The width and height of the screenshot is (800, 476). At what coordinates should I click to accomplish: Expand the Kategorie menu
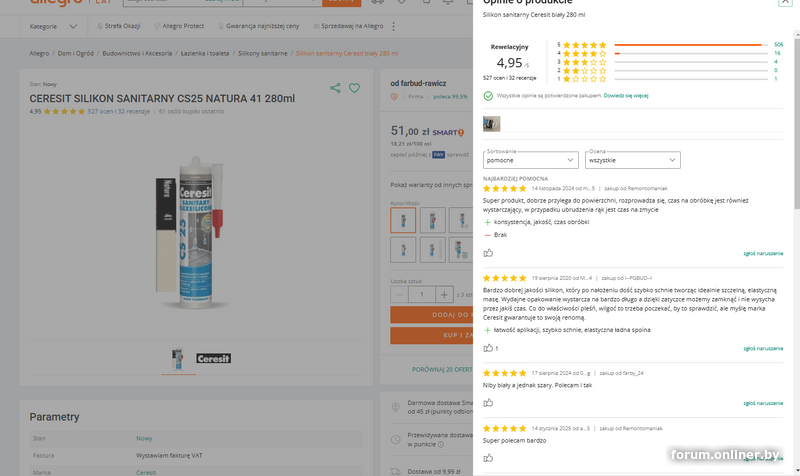[x=53, y=26]
